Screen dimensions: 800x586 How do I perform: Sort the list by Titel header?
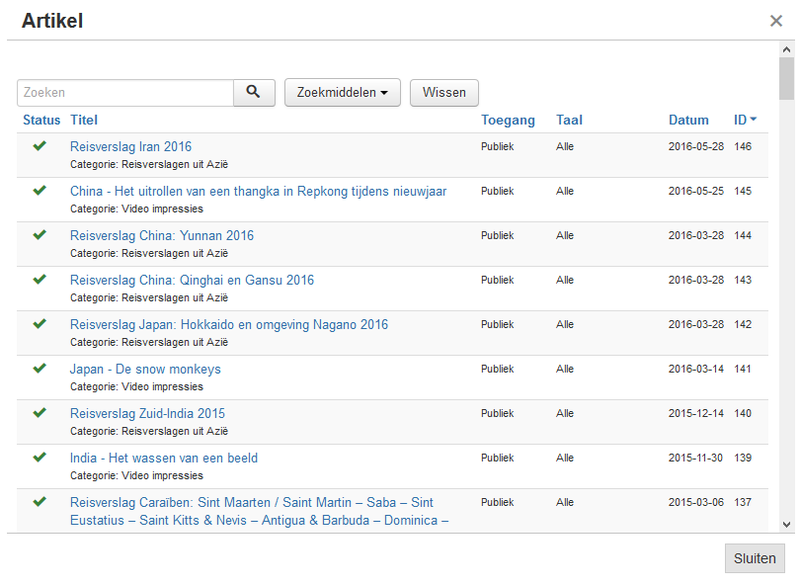coord(84,120)
